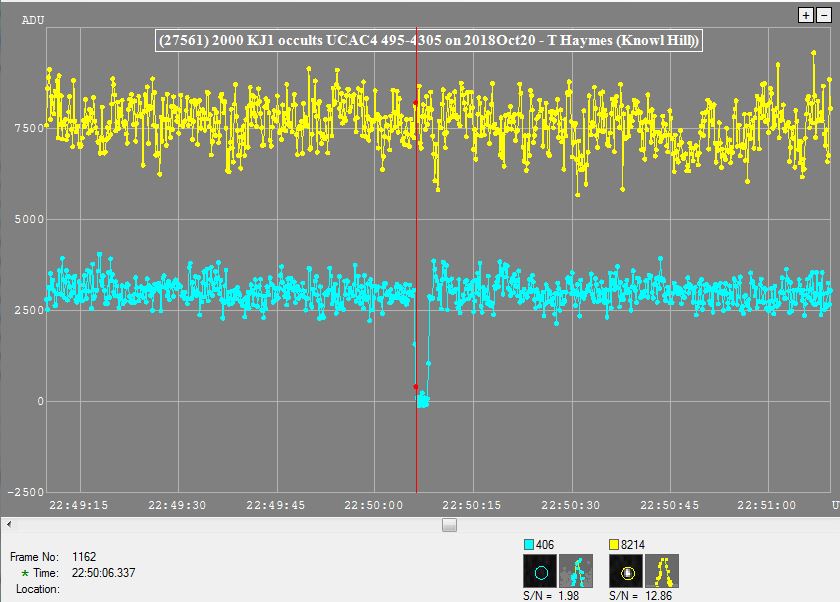Click the occultation dip cluster near zero ADU
The height and width of the screenshot is (602, 840).
423,401
